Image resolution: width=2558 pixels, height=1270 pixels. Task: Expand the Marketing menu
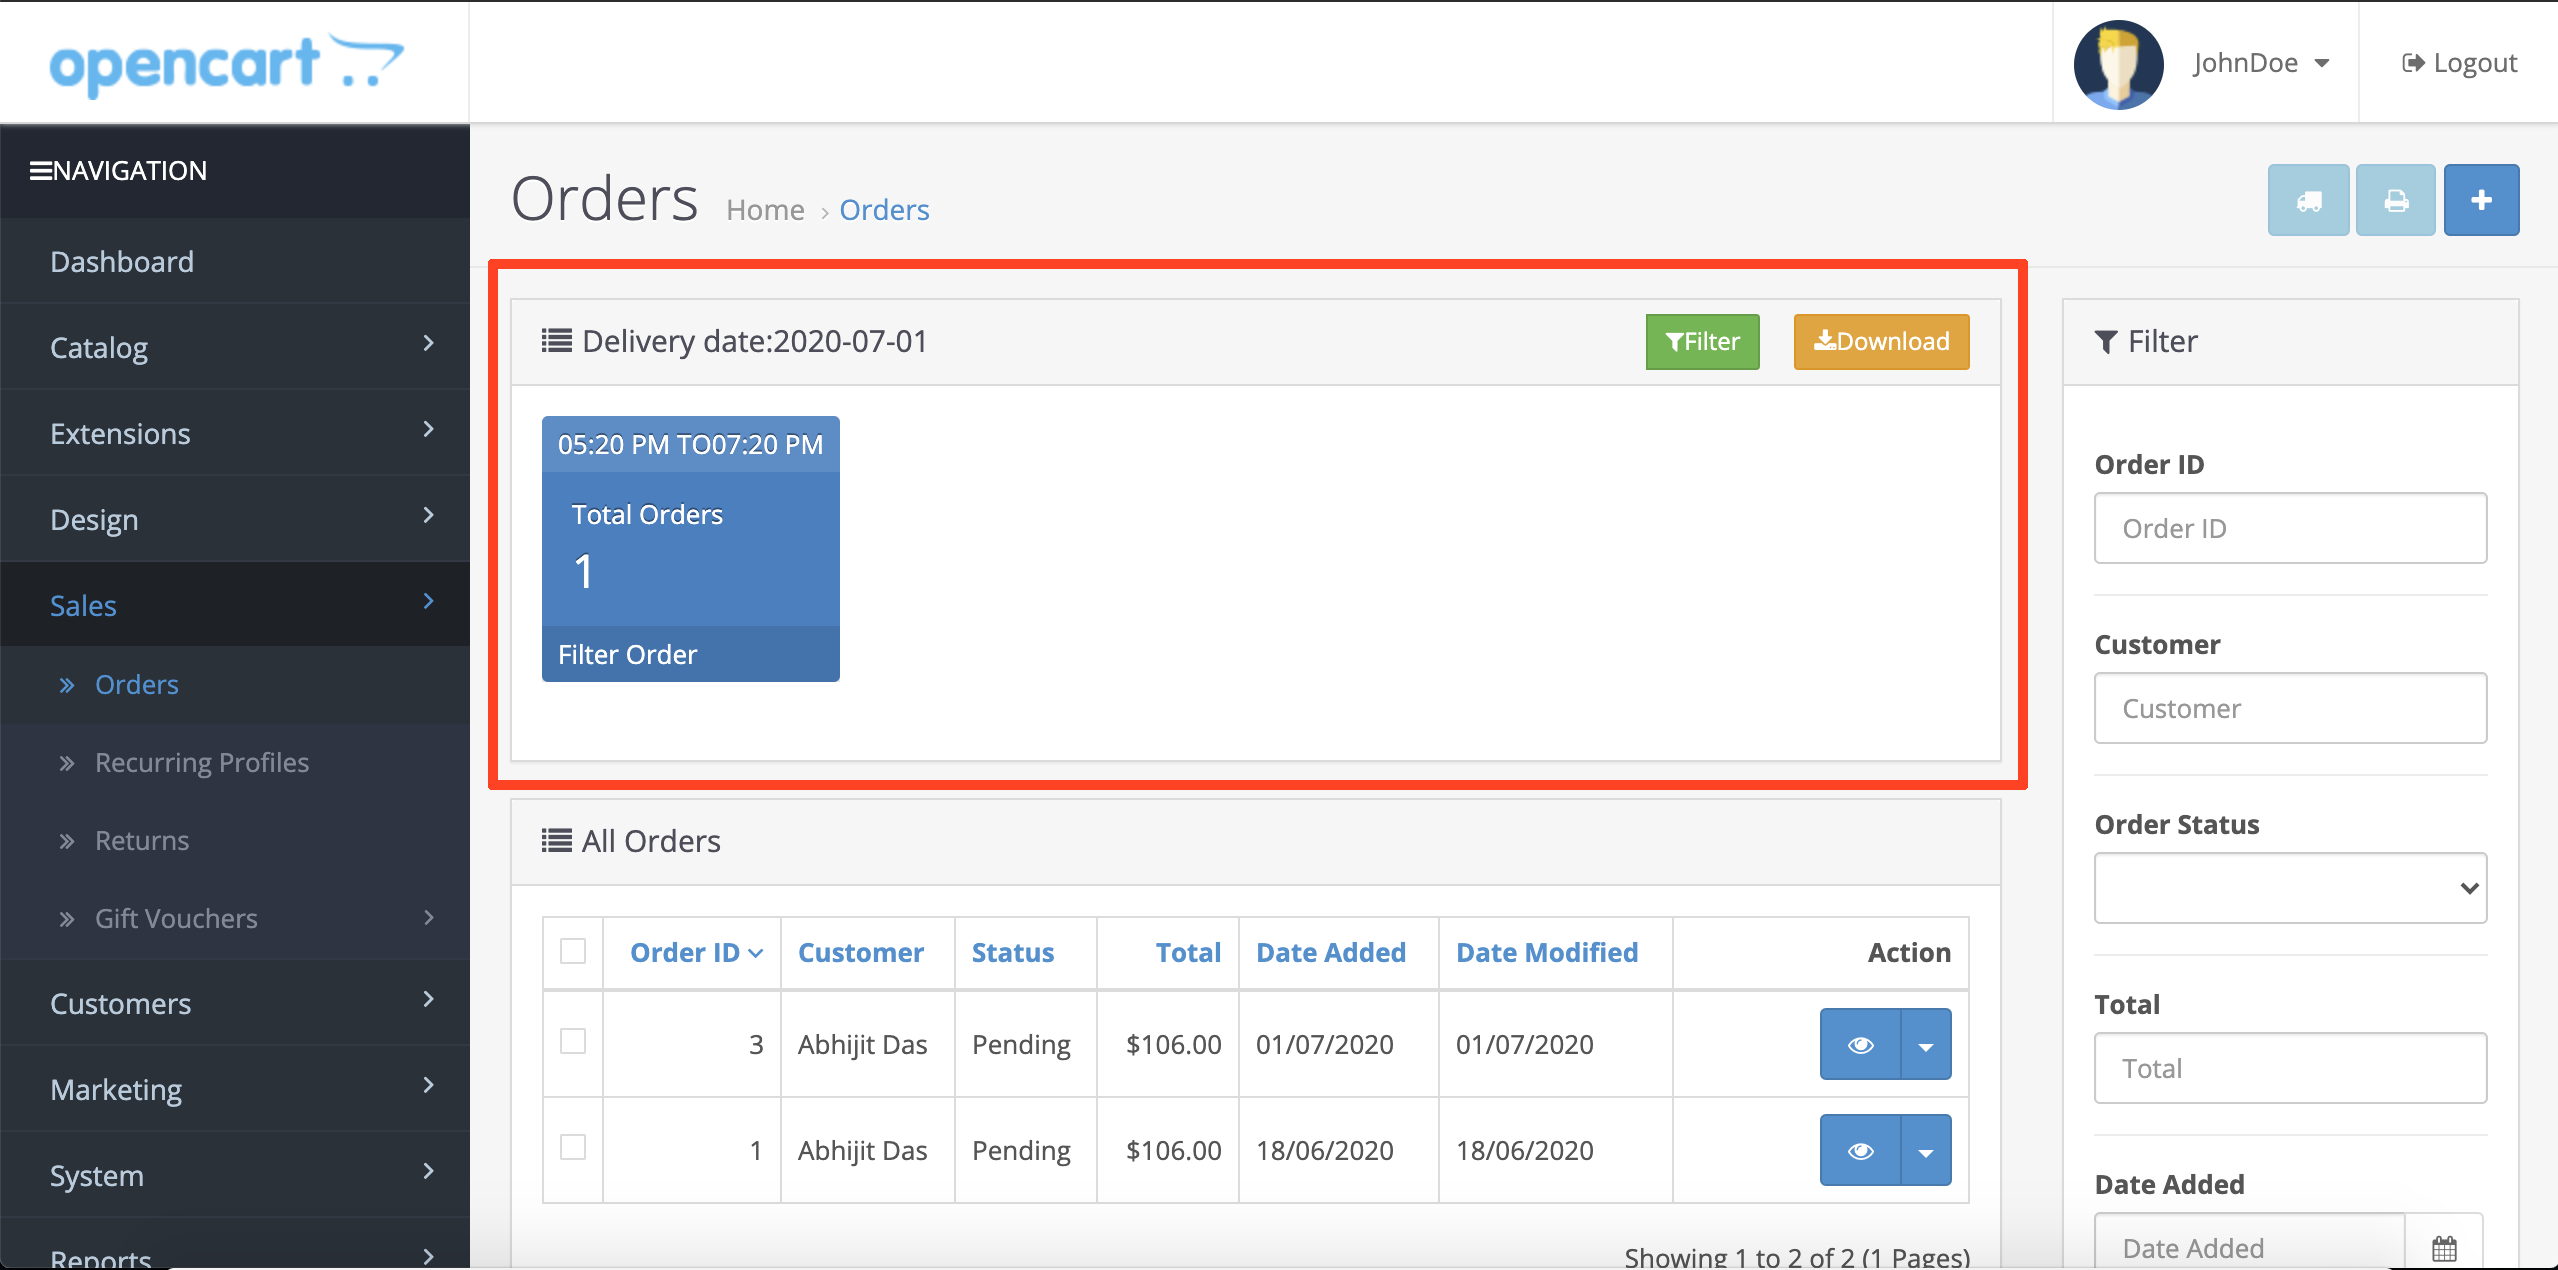[235, 1090]
